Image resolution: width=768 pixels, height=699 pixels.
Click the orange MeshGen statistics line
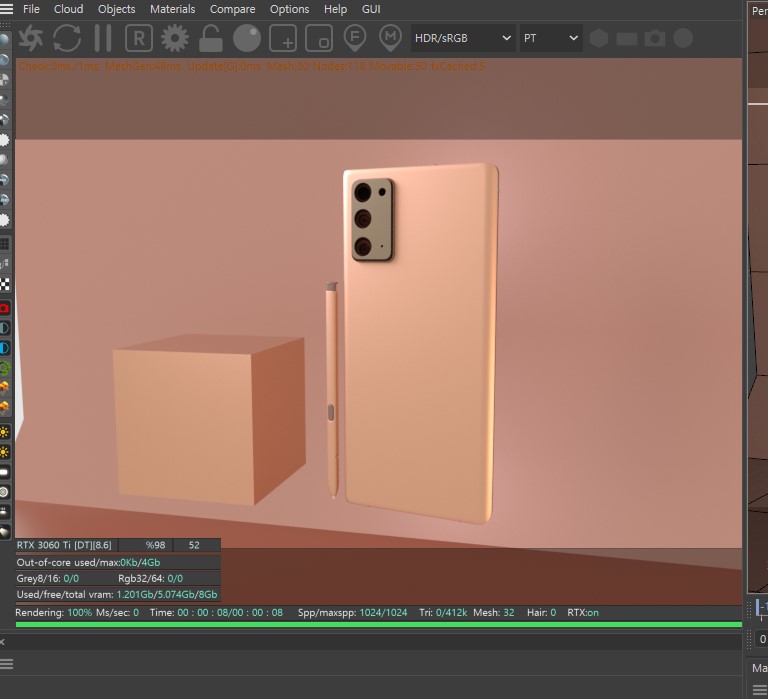click(x=251, y=66)
